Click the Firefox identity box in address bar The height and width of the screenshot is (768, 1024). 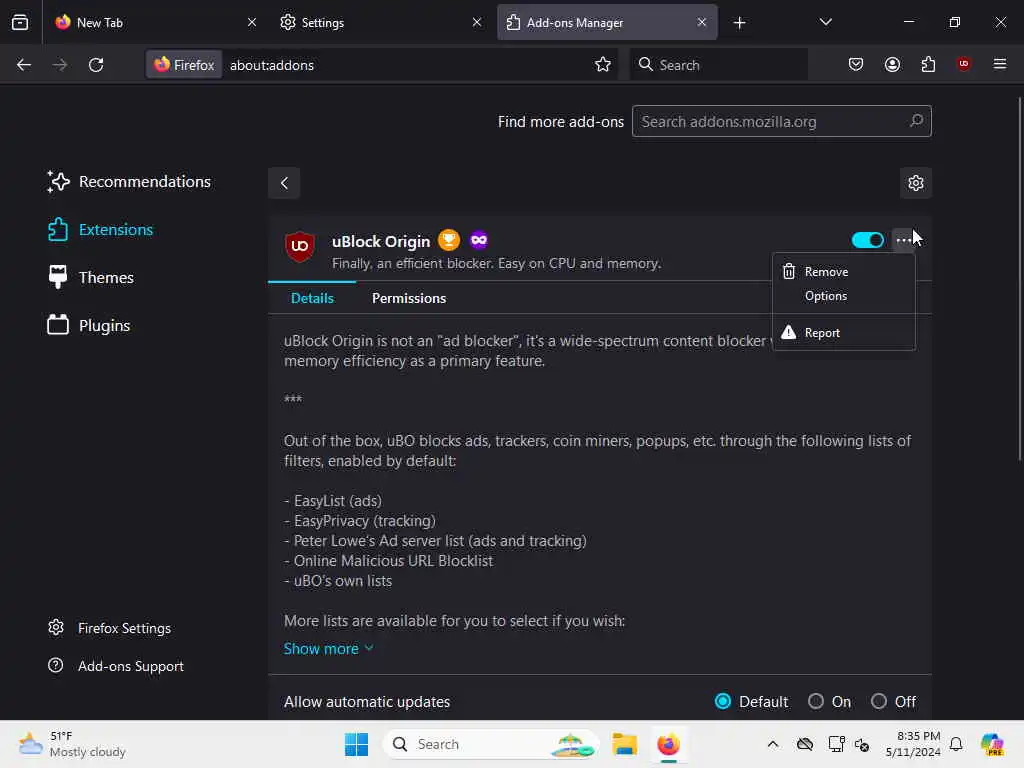(x=184, y=65)
